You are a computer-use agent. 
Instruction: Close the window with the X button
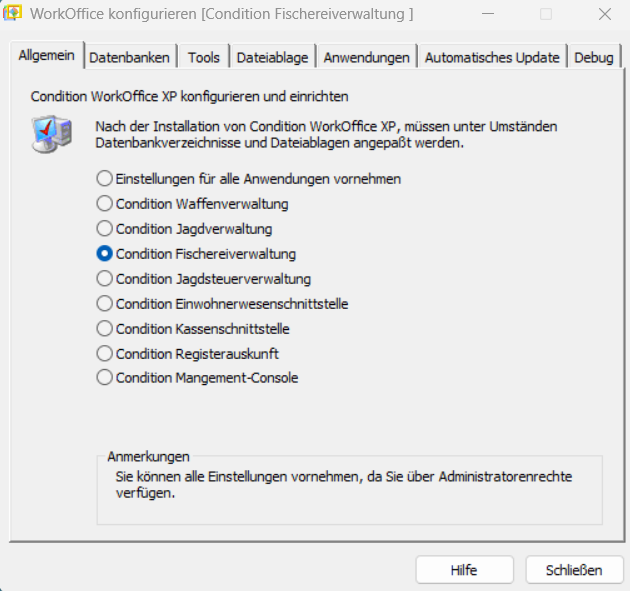605,15
